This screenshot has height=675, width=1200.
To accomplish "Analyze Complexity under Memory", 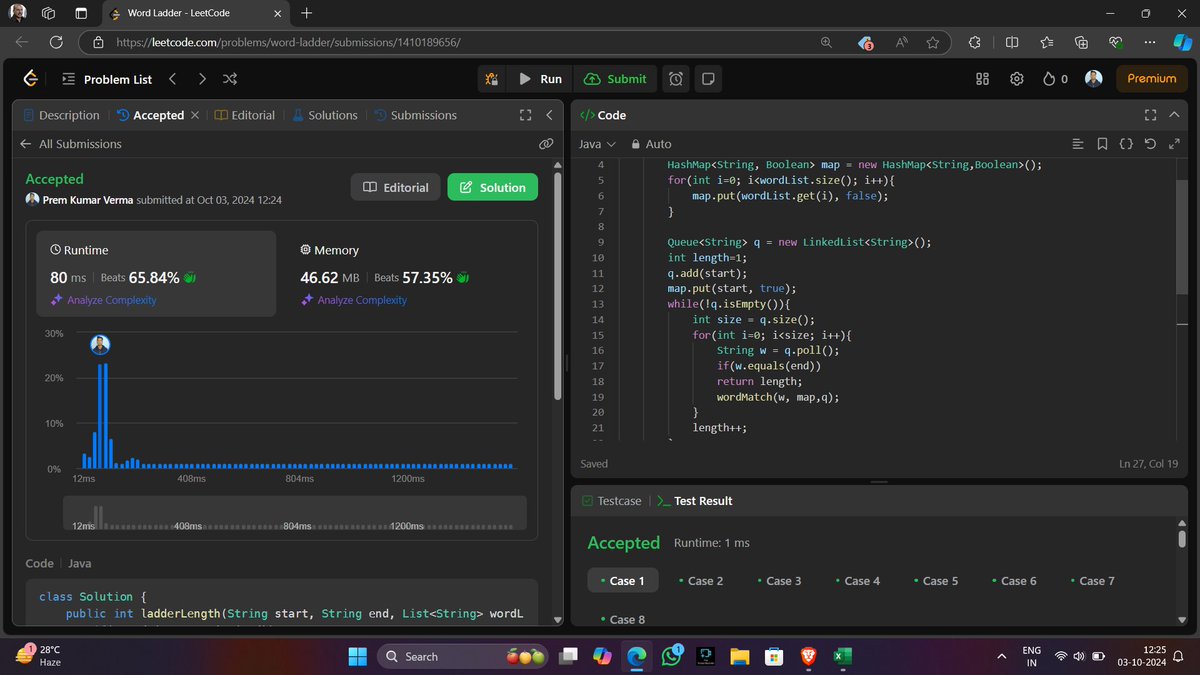I will (354, 300).
